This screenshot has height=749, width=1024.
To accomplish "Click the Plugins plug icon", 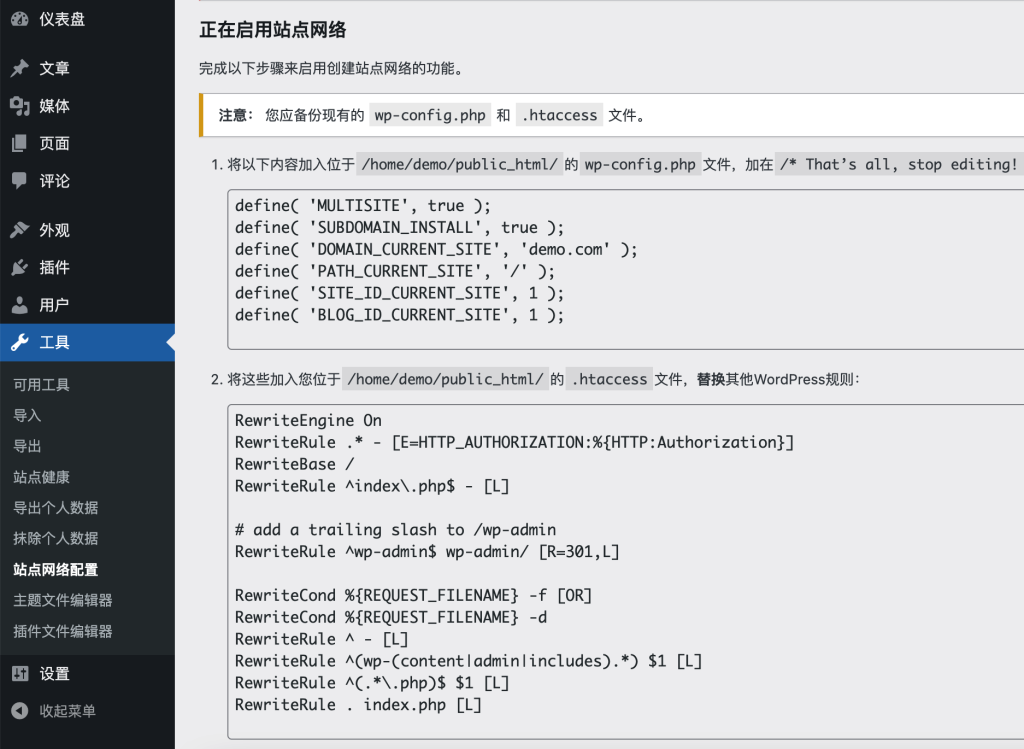I will [x=19, y=267].
